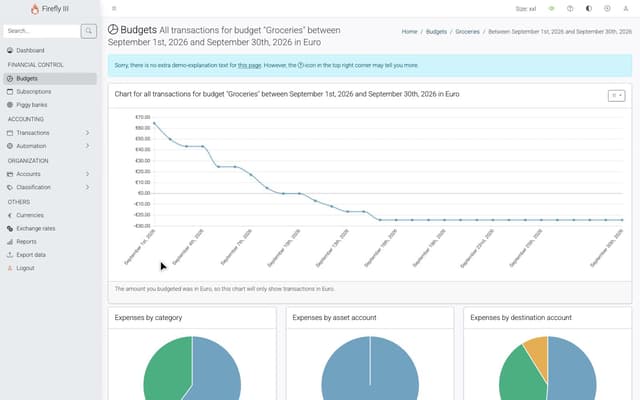Select Budgets in the sidebar
The height and width of the screenshot is (400, 640).
50,78
